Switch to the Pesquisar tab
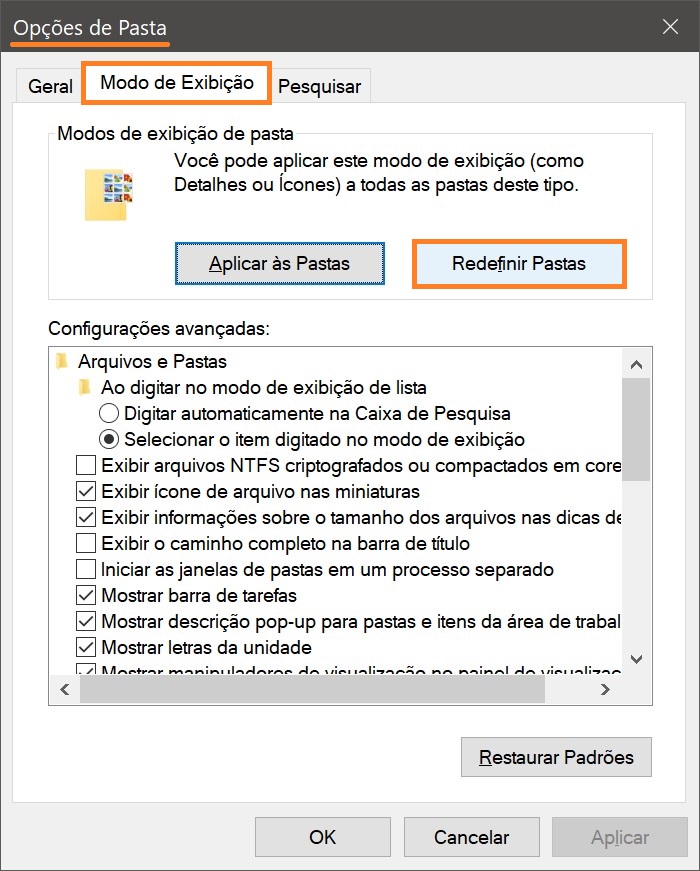This screenshot has width=700, height=871. pos(319,86)
